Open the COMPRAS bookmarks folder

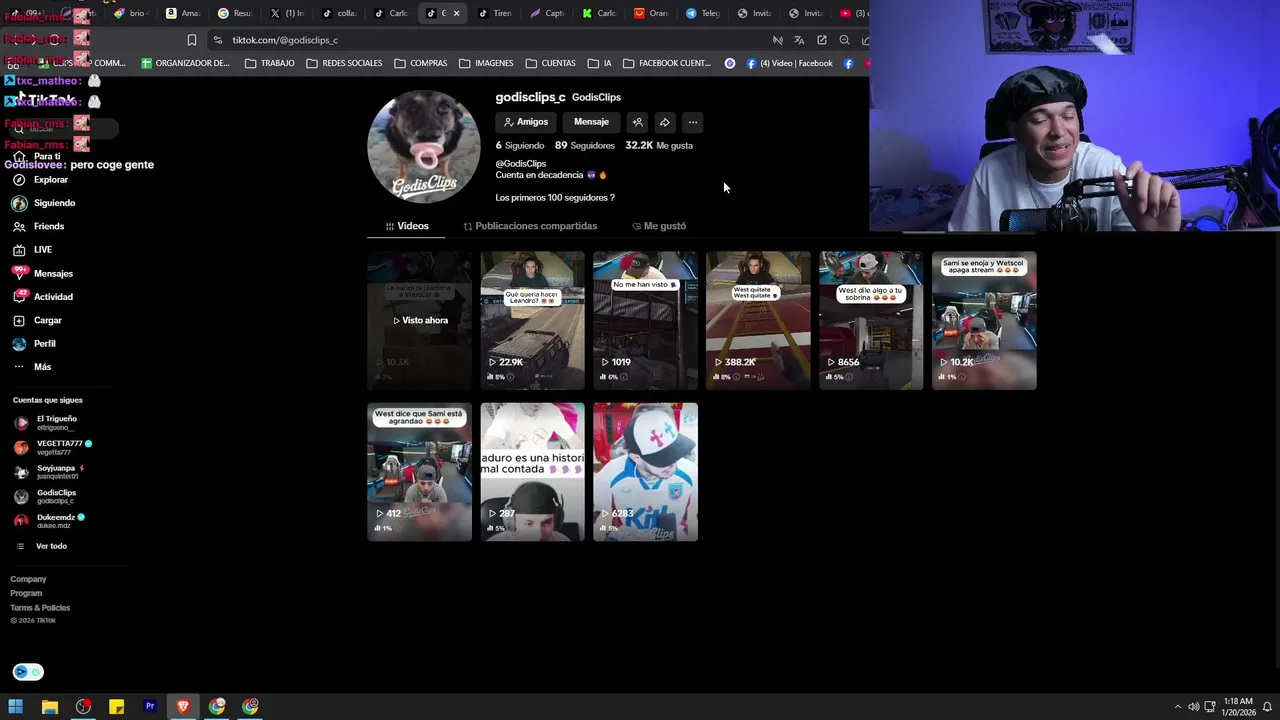pyautogui.click(x=421, y=63)
